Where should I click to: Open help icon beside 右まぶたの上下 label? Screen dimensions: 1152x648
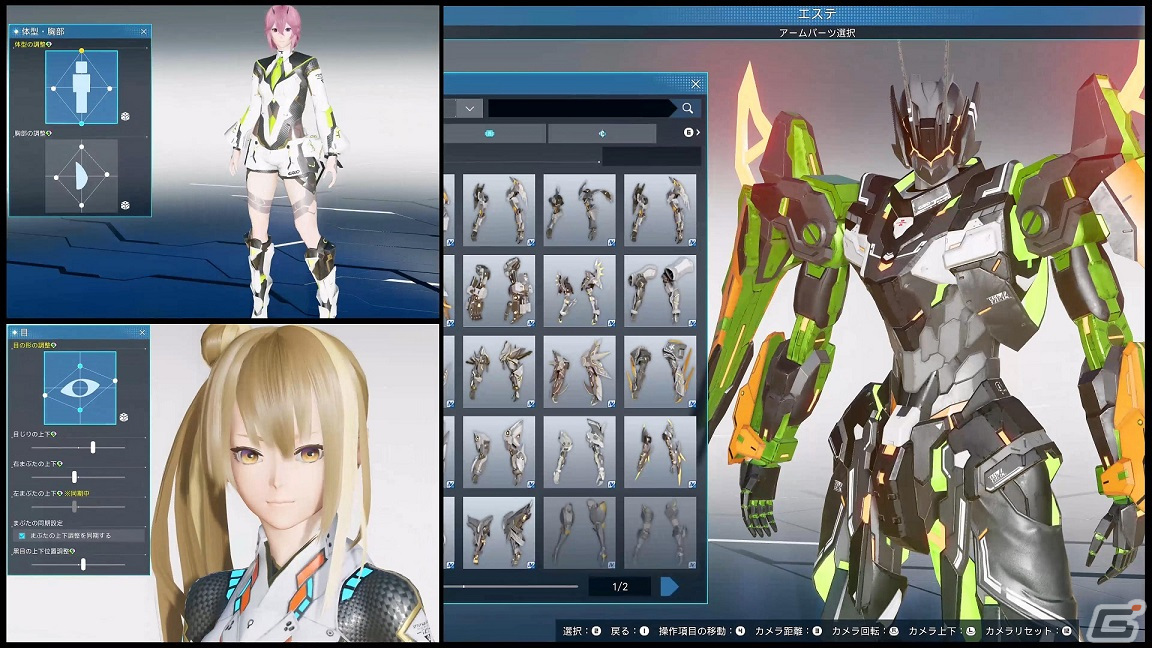pyautogui.click(x=60, y=464)
